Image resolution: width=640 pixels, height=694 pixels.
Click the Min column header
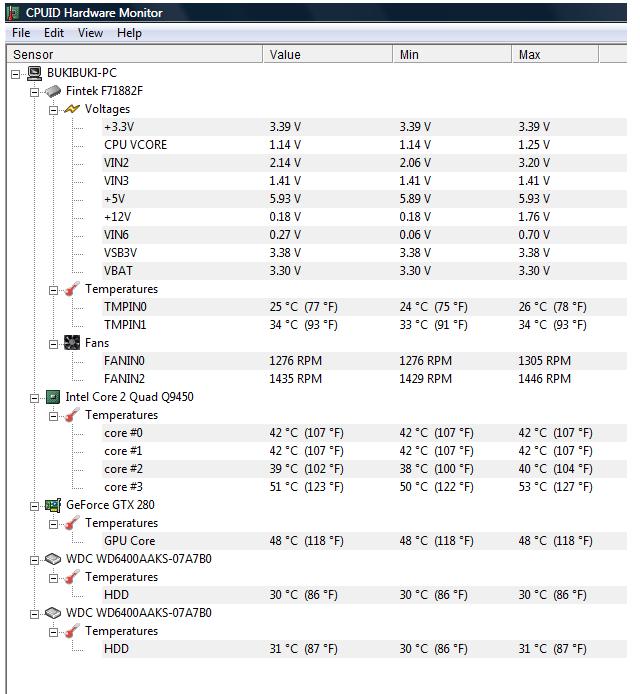(x=452, y=54)
